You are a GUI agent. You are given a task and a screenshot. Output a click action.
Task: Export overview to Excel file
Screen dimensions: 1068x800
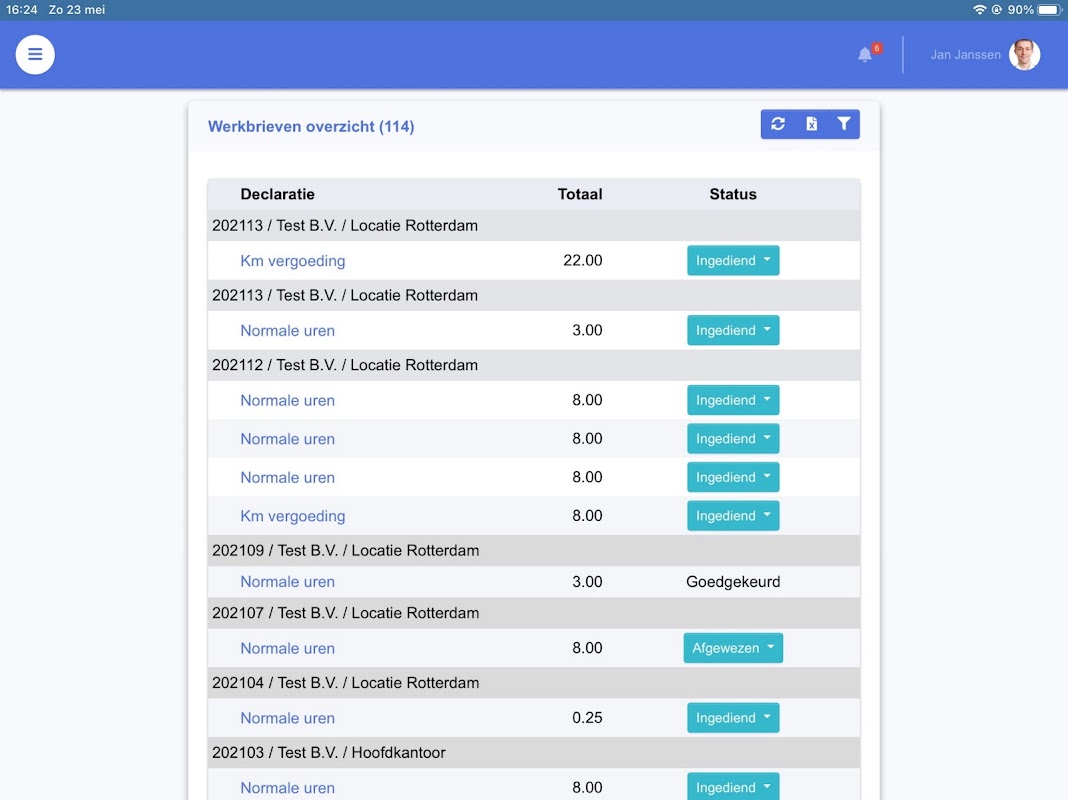tap(811, 124)
